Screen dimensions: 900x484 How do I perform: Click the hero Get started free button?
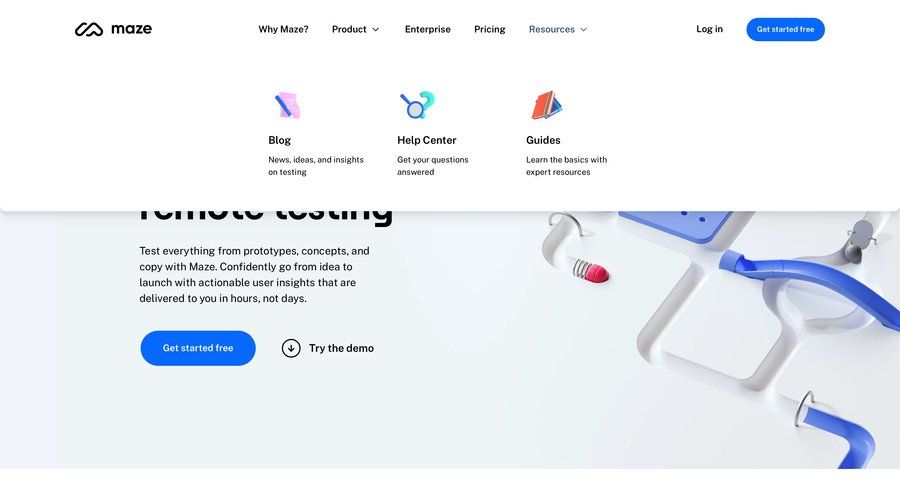[x=198, y=348]
